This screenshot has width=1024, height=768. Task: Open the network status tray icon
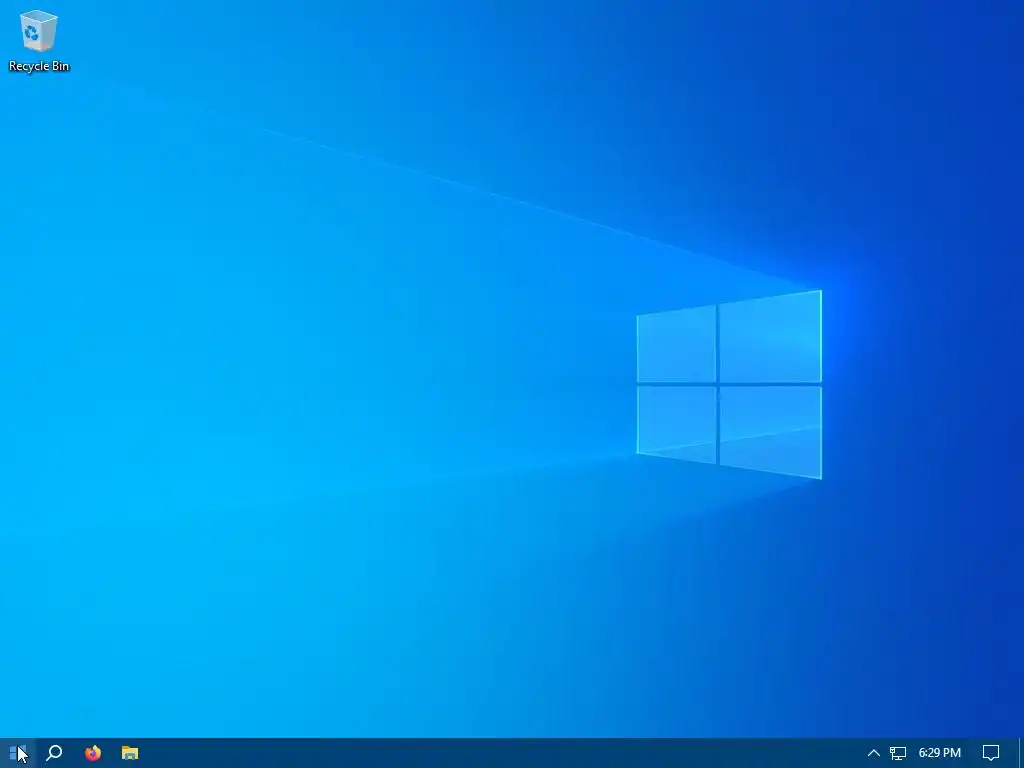click(898, 753)
